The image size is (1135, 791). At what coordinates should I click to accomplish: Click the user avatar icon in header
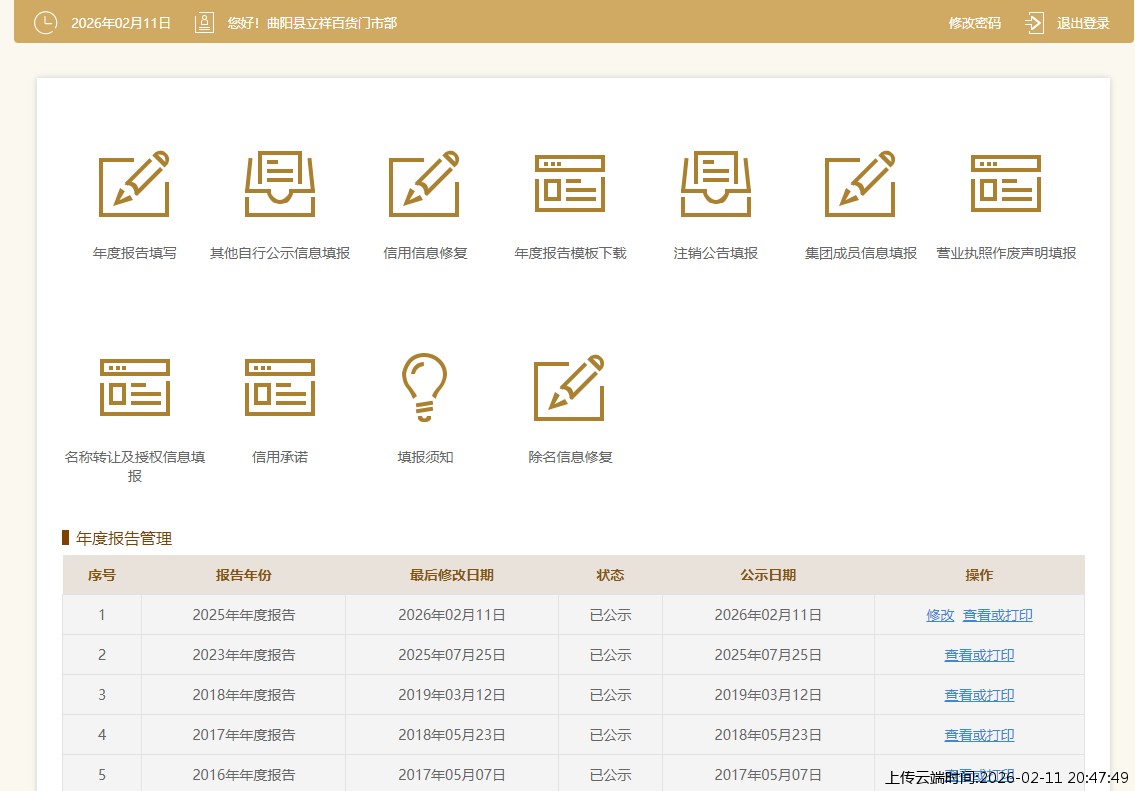tap(204, 23)
